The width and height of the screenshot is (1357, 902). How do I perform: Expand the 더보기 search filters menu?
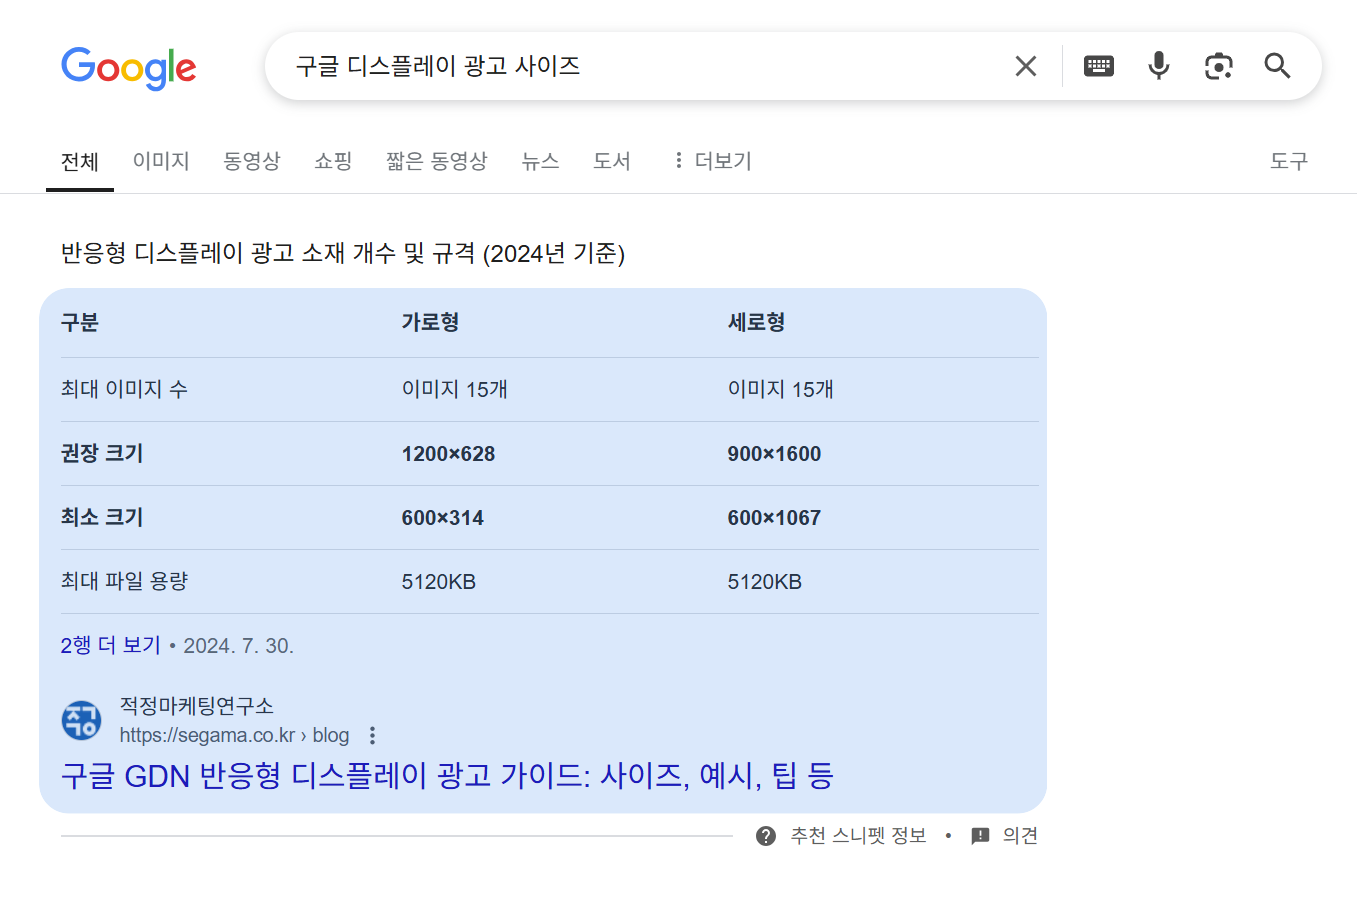click(712, 161)
